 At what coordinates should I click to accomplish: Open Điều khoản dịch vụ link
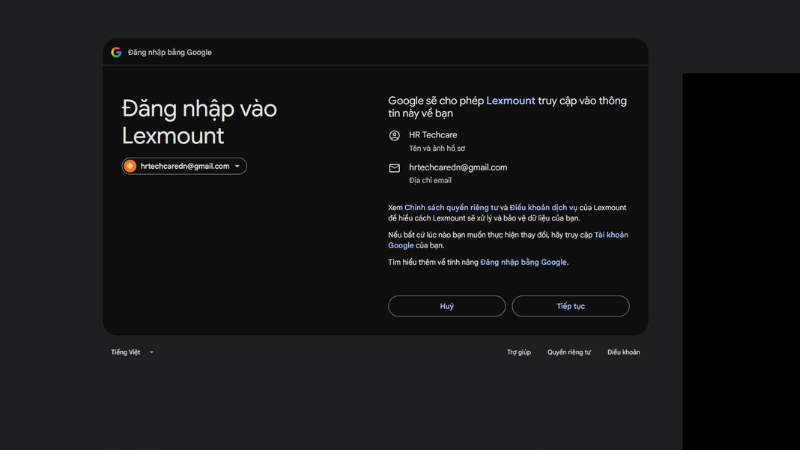point(543,208)
